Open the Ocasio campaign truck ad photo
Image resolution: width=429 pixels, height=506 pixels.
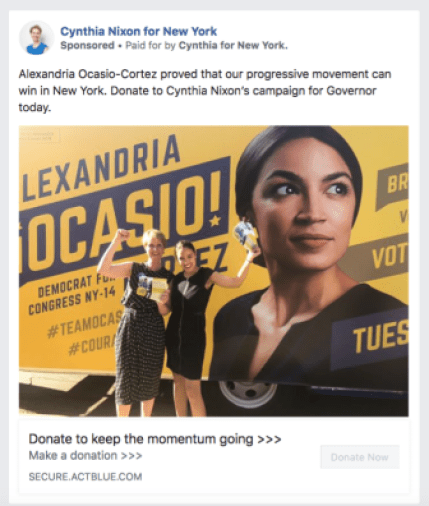[214, 271]
